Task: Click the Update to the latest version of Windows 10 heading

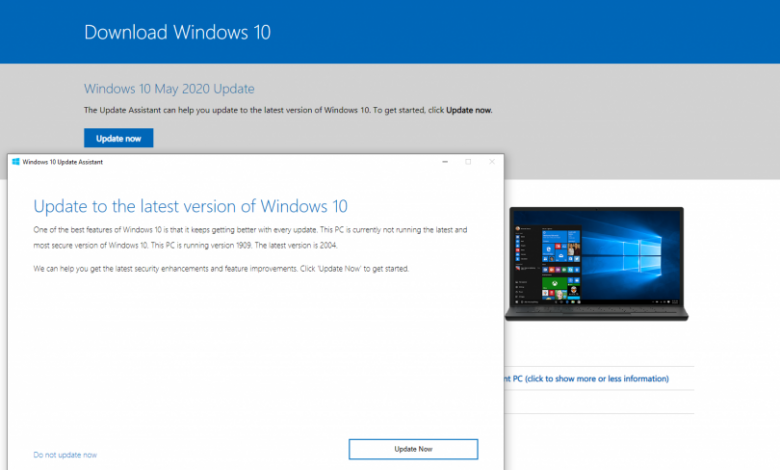Action: (191, 206)
